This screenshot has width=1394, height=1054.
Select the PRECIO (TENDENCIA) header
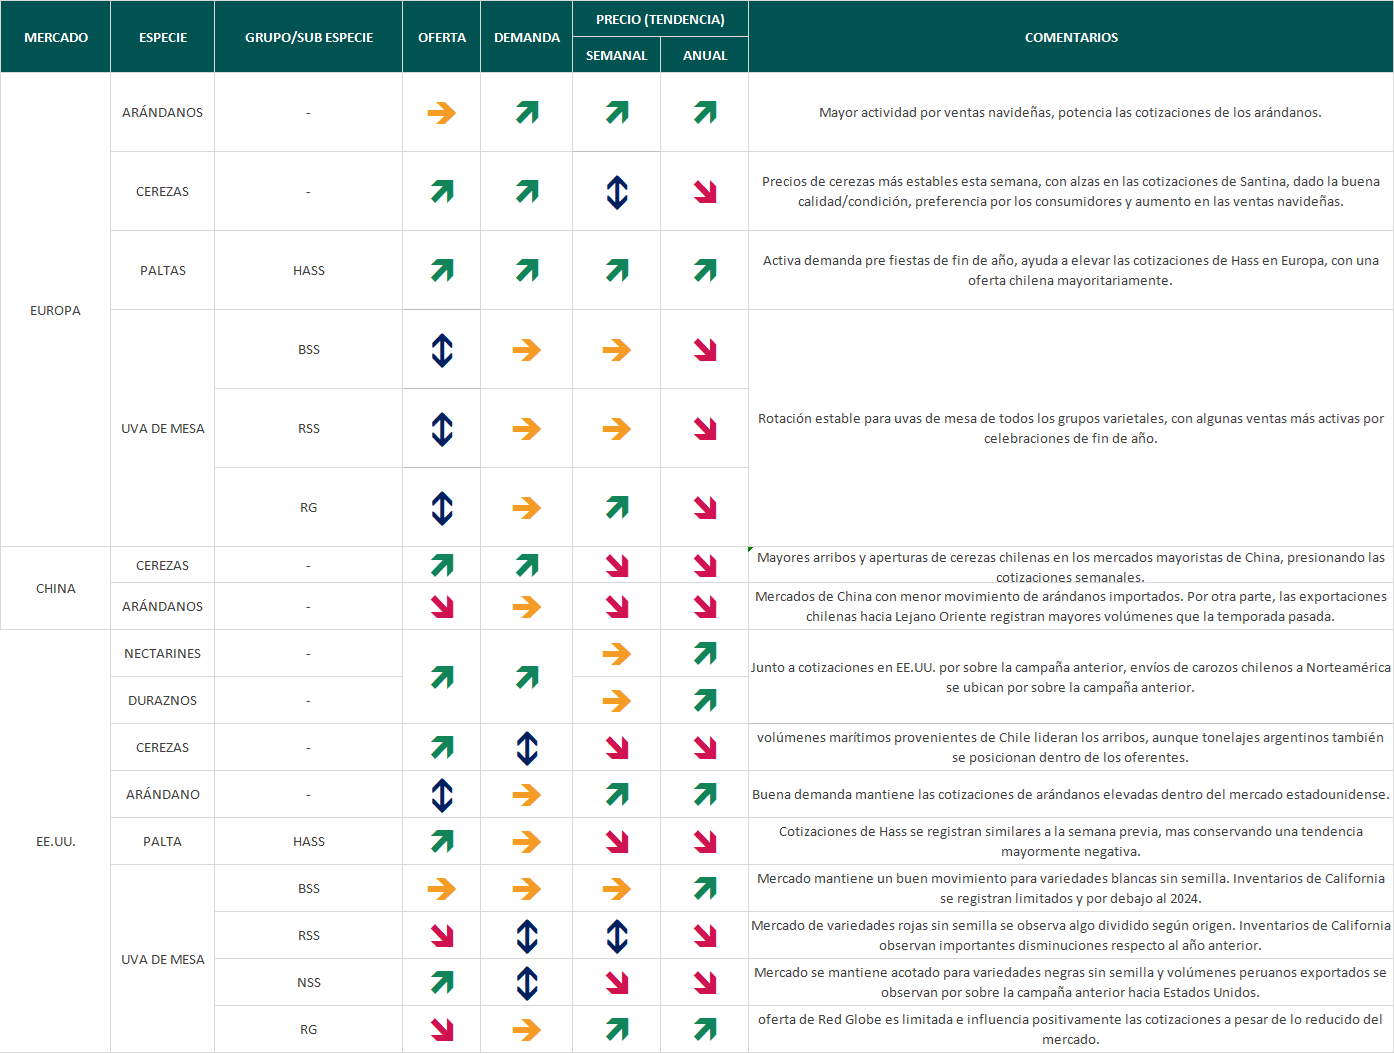pyautogui.click(x=660, y=19)
